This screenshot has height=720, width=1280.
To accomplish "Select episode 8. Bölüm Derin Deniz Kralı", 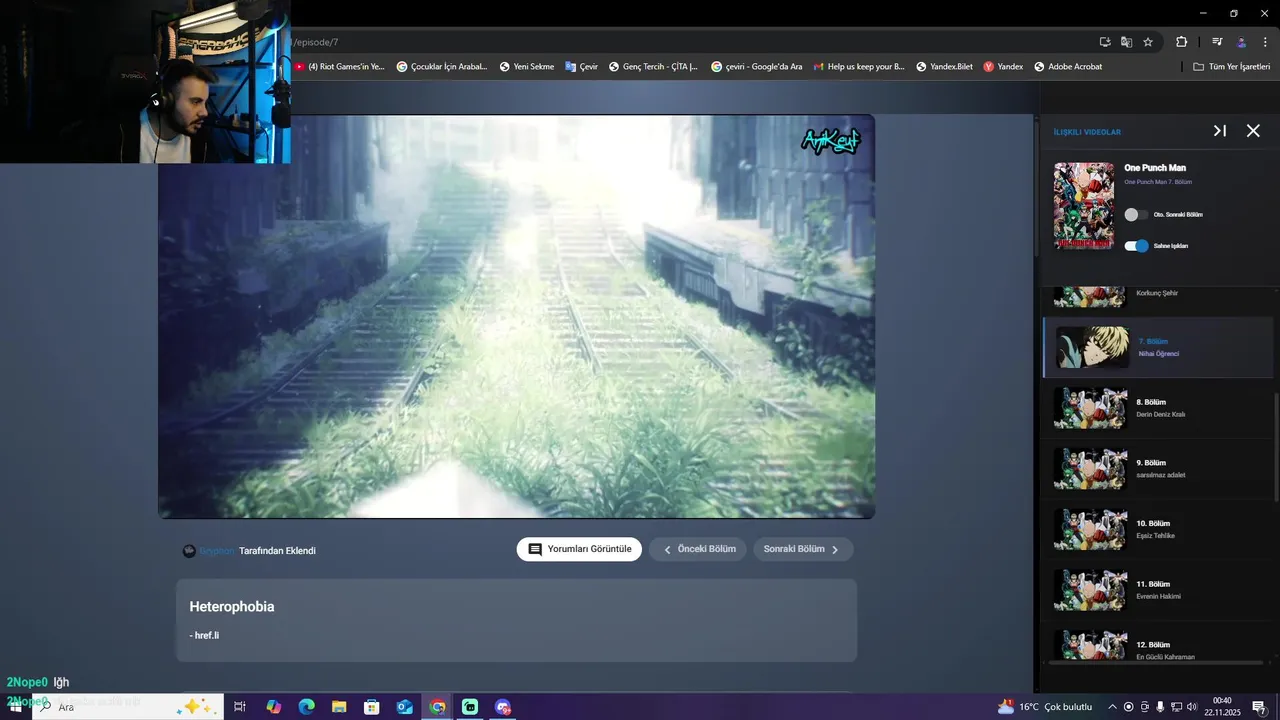I will [x=1158, y=408].
